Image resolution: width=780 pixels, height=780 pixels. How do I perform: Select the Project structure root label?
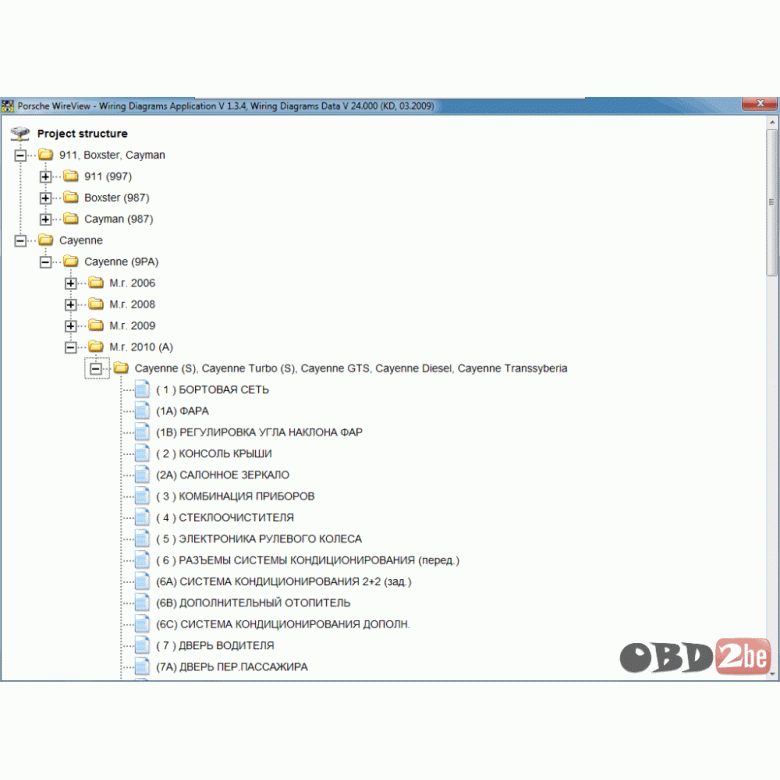(82, 134)
